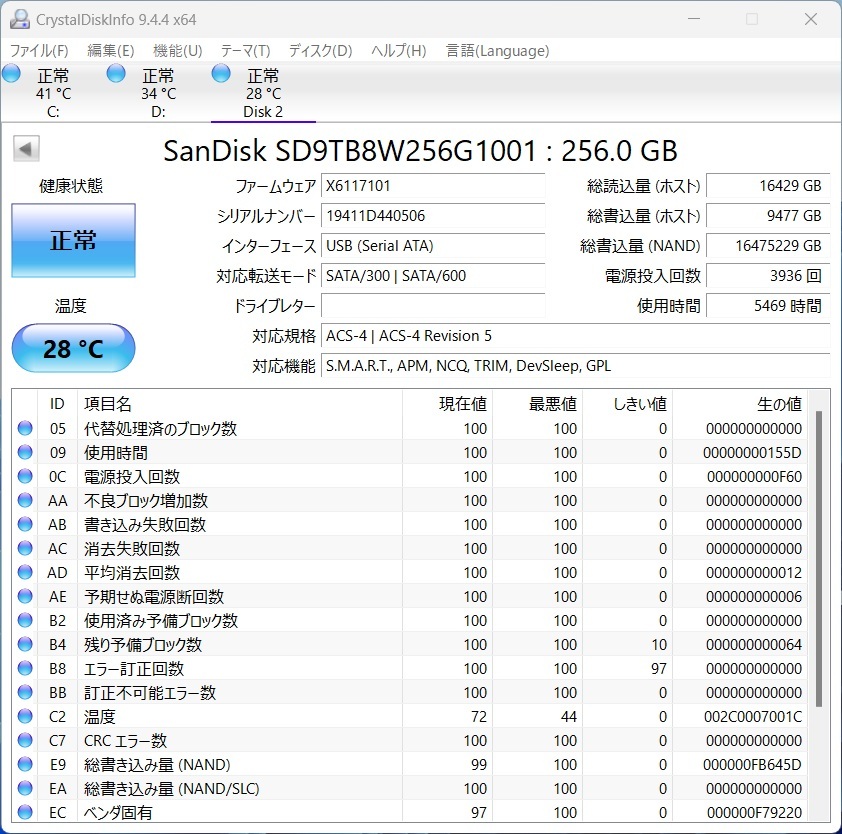842x834 pixels.
Task: Click the status icon for attribute B2
Action: pos(25,620)
